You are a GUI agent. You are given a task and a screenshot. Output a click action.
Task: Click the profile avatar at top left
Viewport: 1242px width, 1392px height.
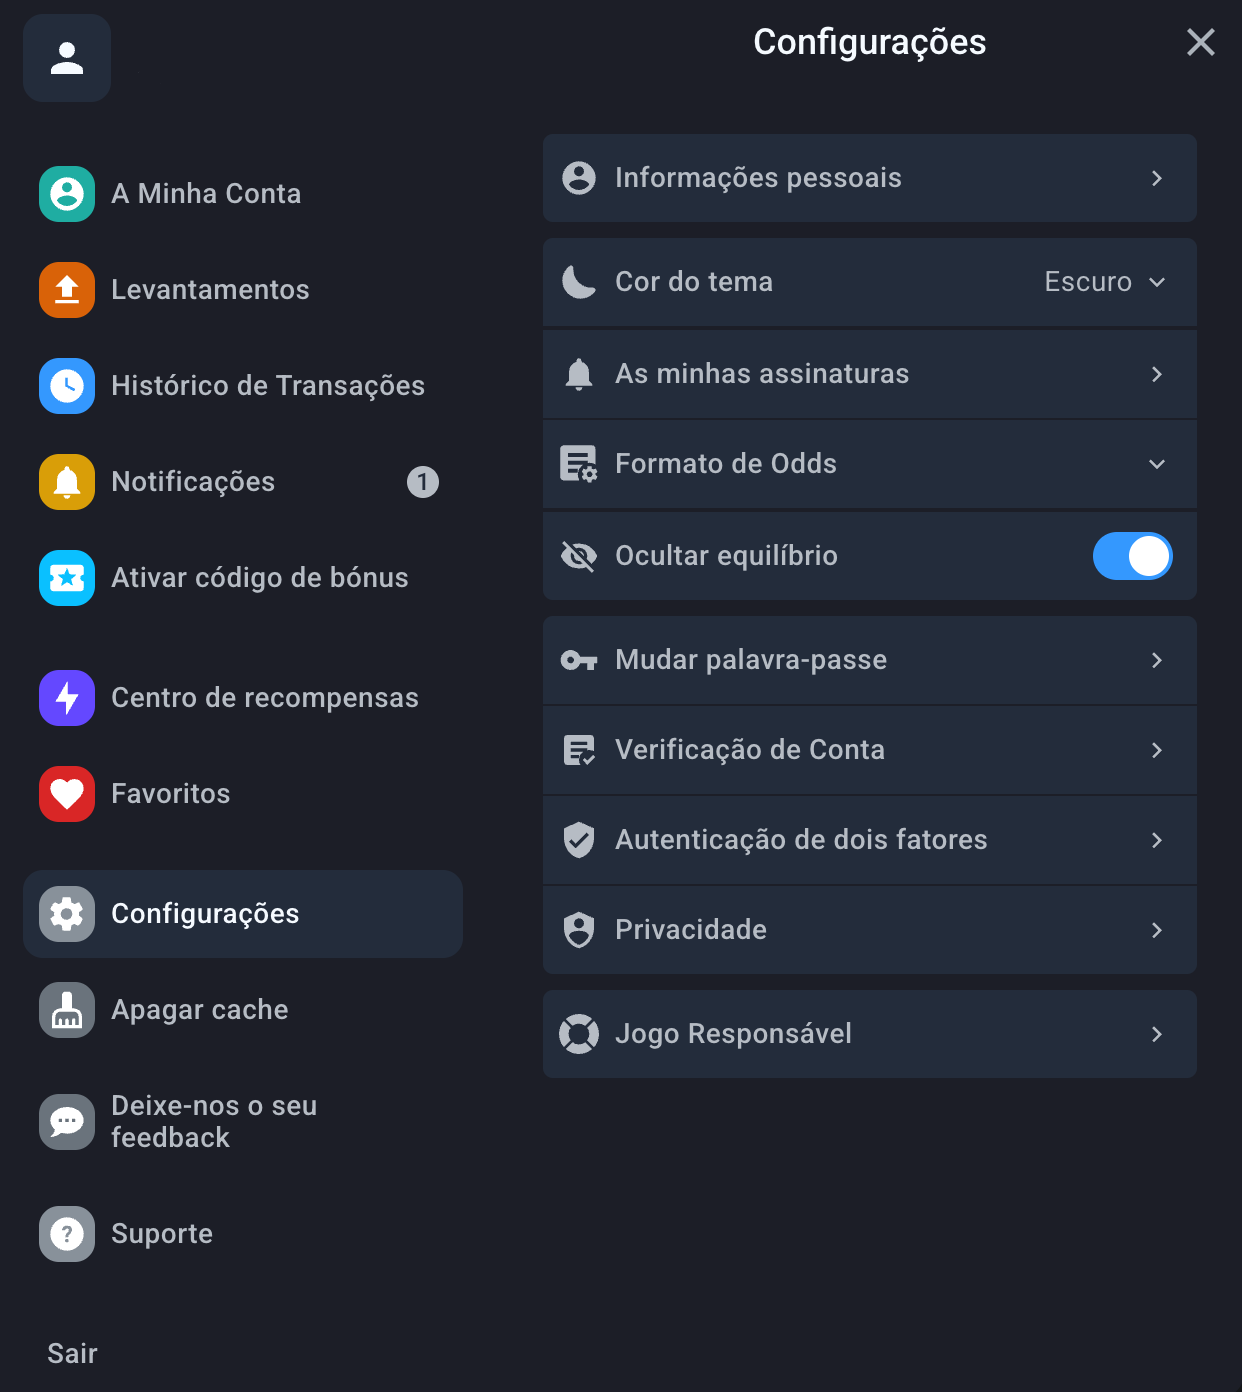[x=66, y=58]
